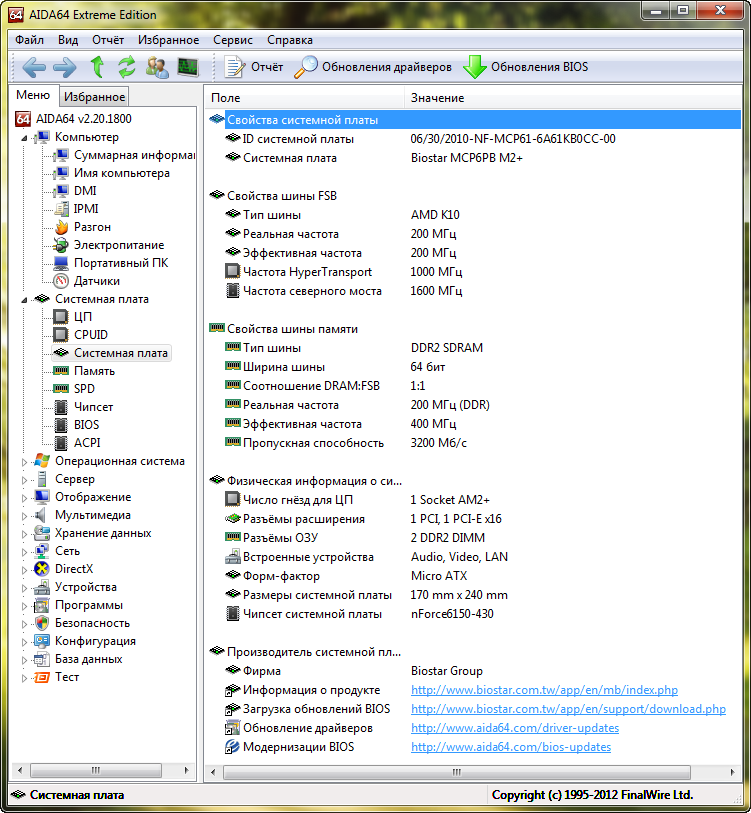
Task: Open the Файл menu
Action: click(x=29, y=40)
